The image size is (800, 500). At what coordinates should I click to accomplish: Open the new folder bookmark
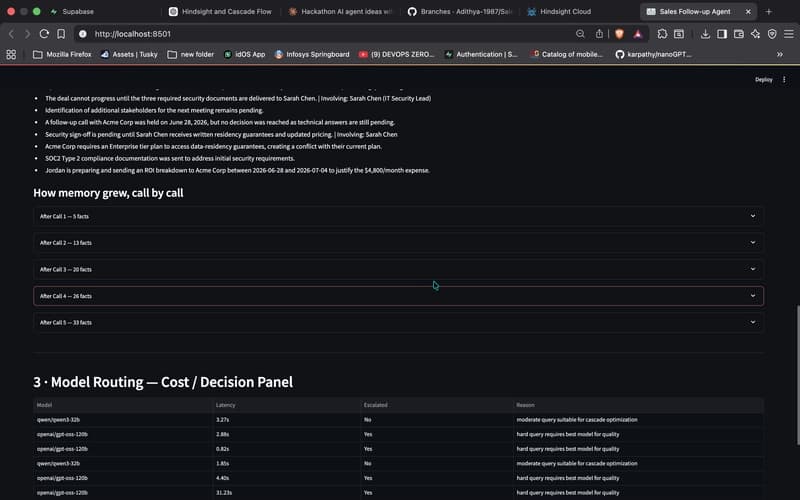pos(191,54)
